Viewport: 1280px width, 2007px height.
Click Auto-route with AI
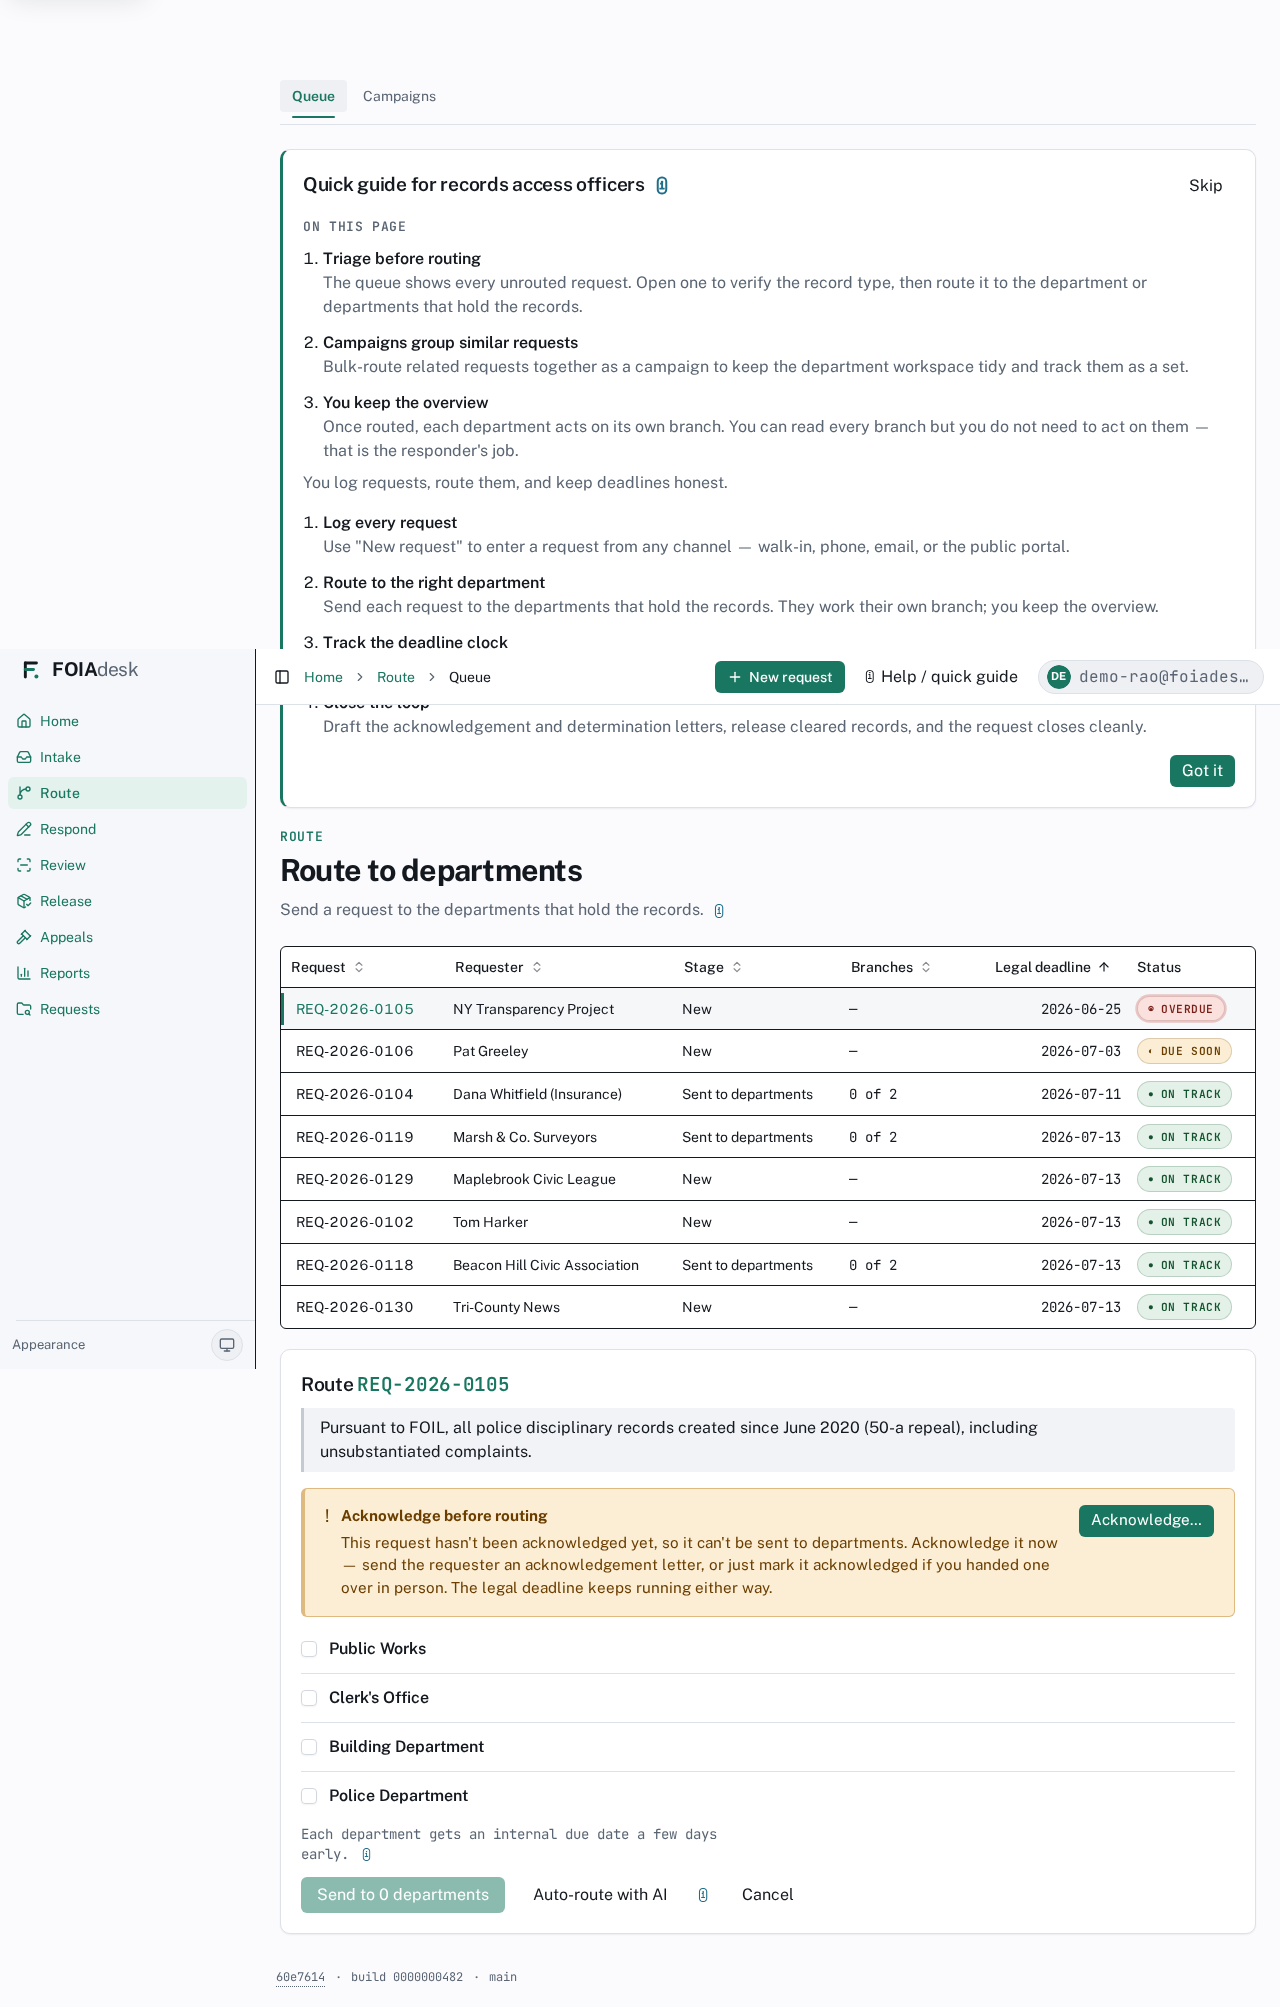pos(600,1895)
